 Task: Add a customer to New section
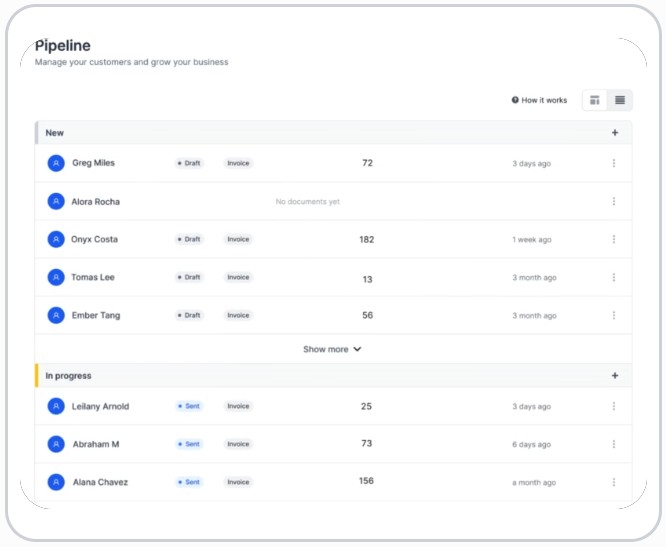(614, 133)
